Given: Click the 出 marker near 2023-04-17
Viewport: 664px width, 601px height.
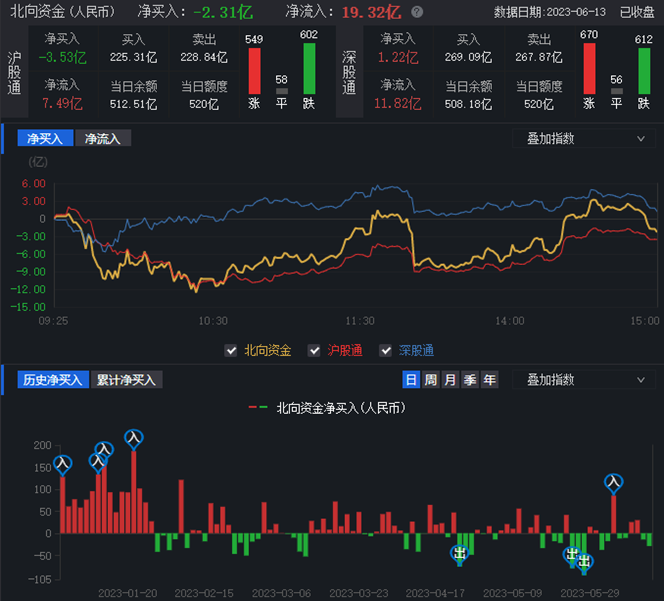Looking at the screenshot, I should [x=460, y=553].
